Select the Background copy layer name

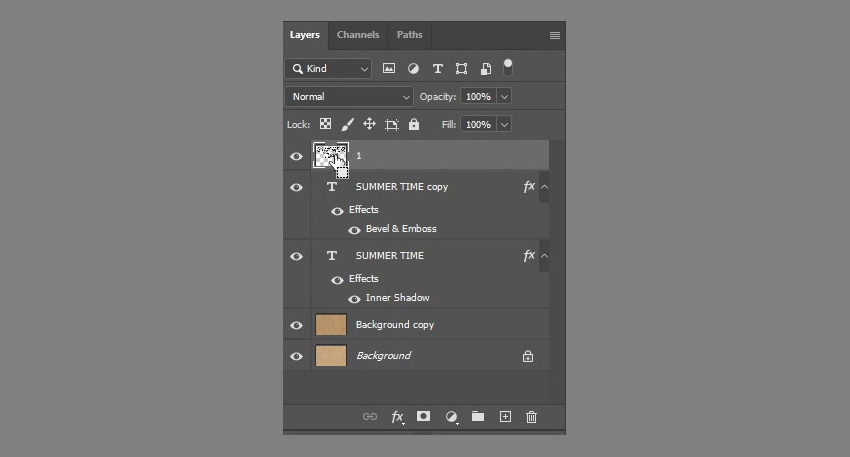coord(395,325)
